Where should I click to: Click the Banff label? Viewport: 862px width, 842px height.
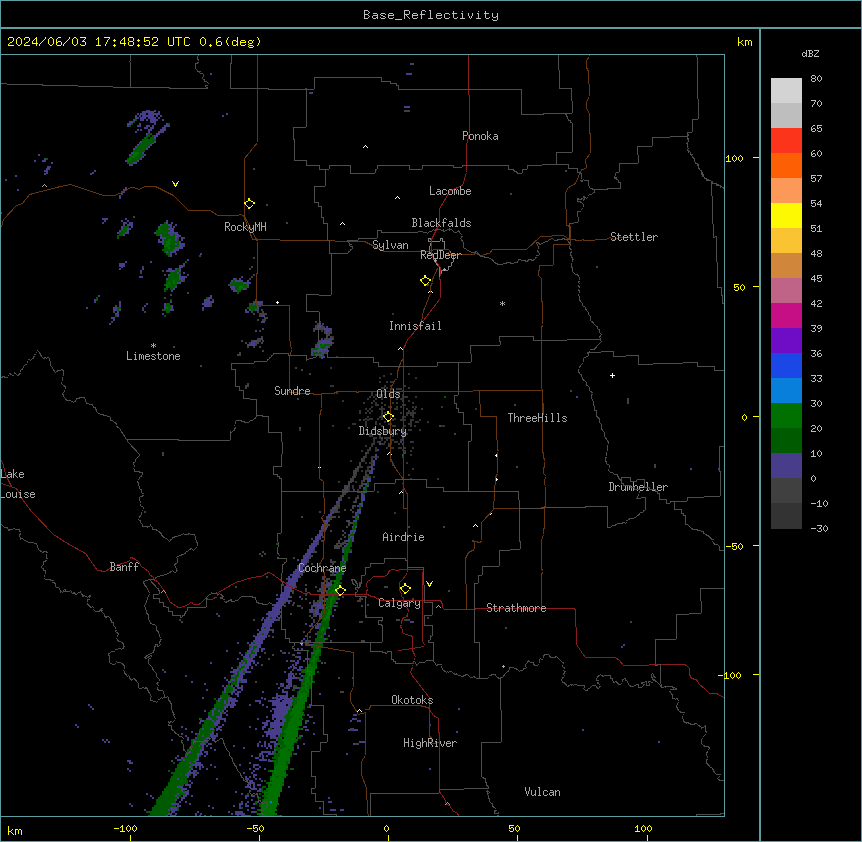pos(124,567)
